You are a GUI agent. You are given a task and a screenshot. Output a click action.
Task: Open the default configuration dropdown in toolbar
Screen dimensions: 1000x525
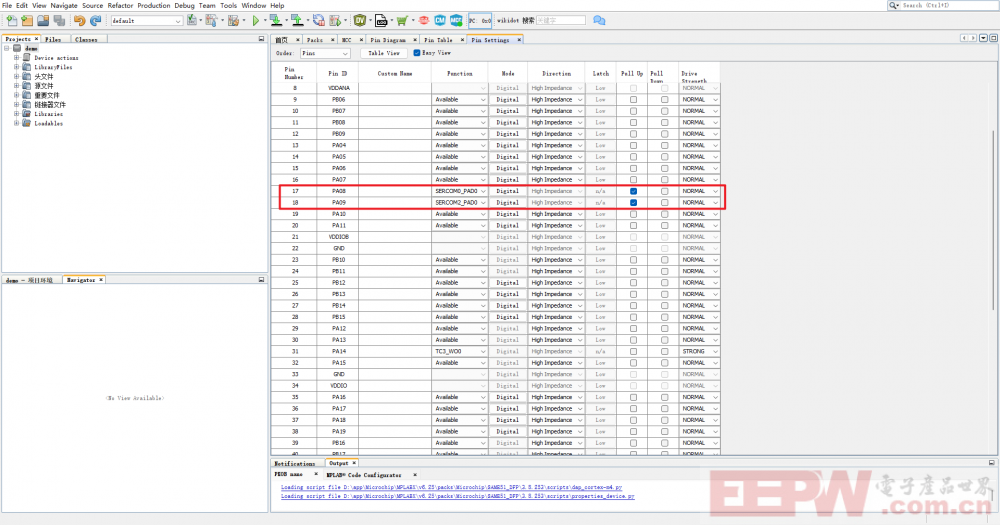pos(147,20)
